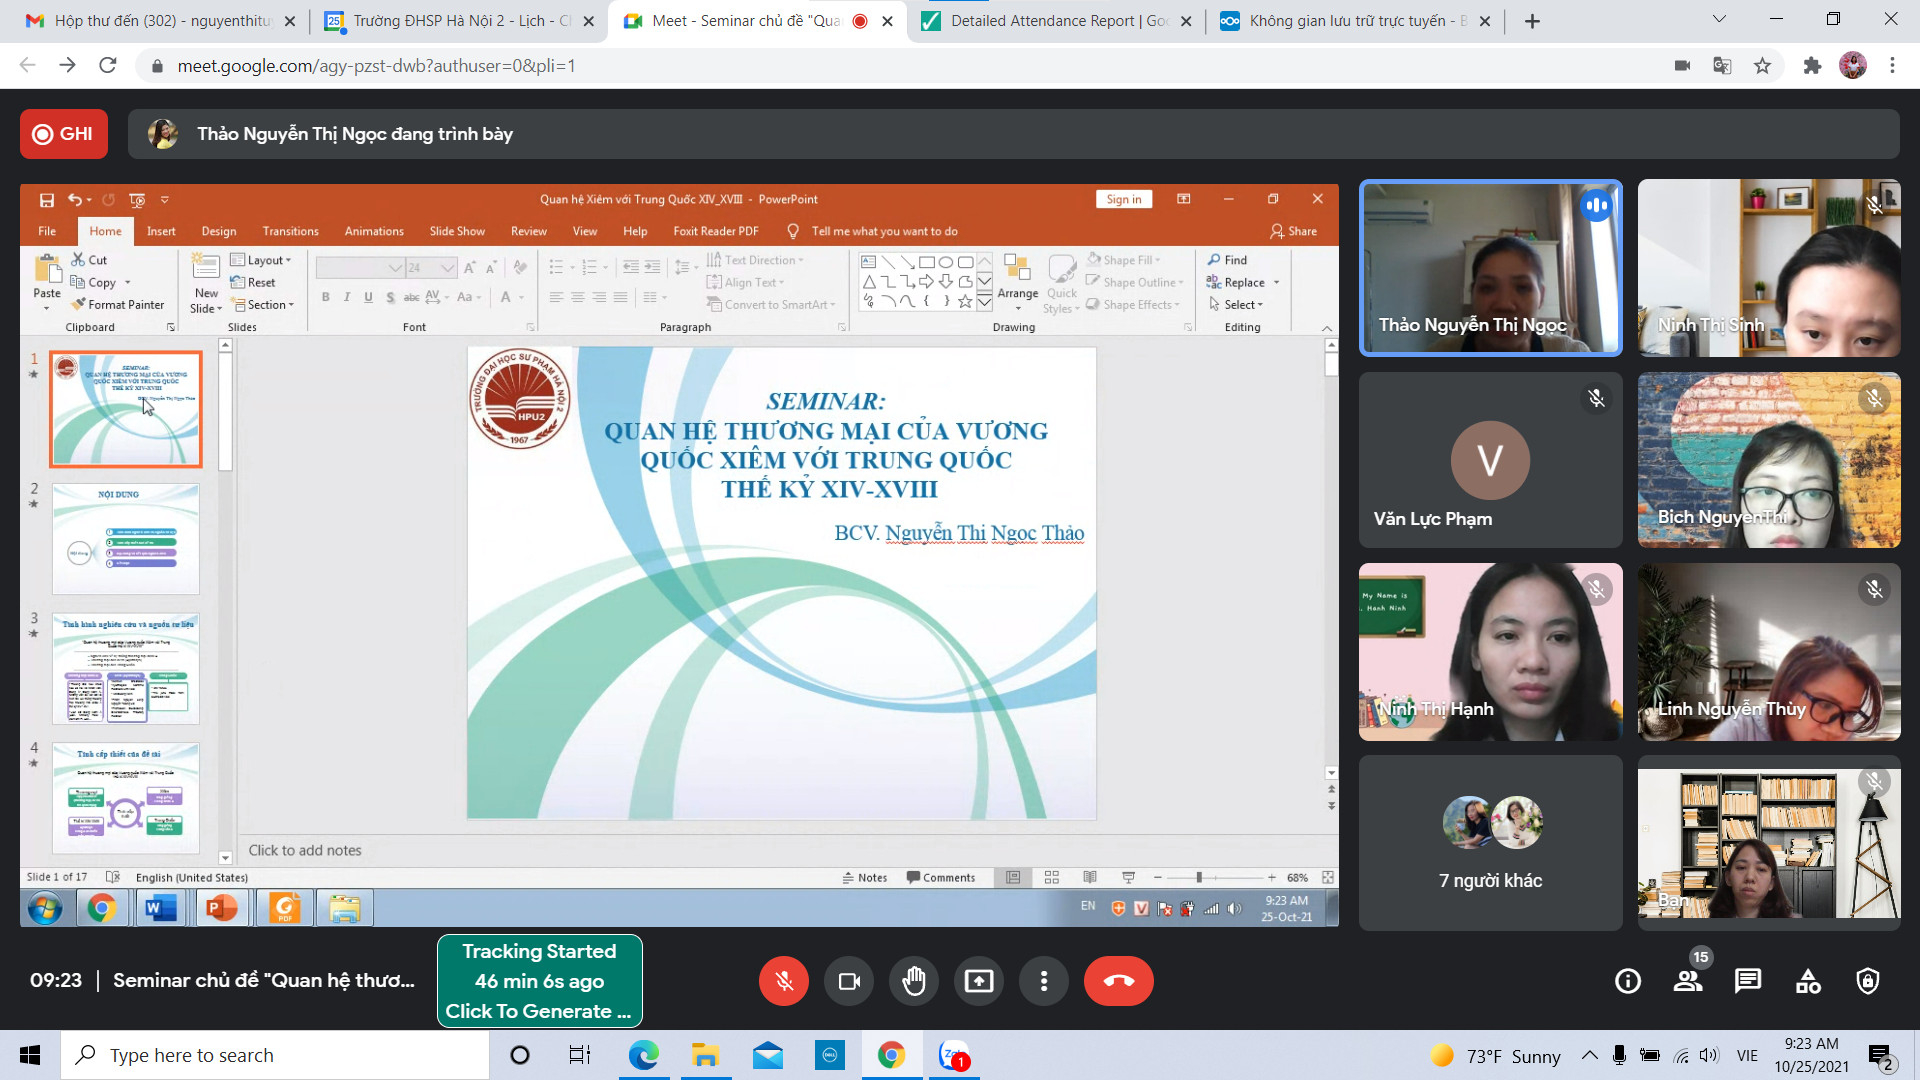1920x1080 pixels.
Task: Select Thảo Nguyễn Thị Ngọc video tile
Action: 1490,268
